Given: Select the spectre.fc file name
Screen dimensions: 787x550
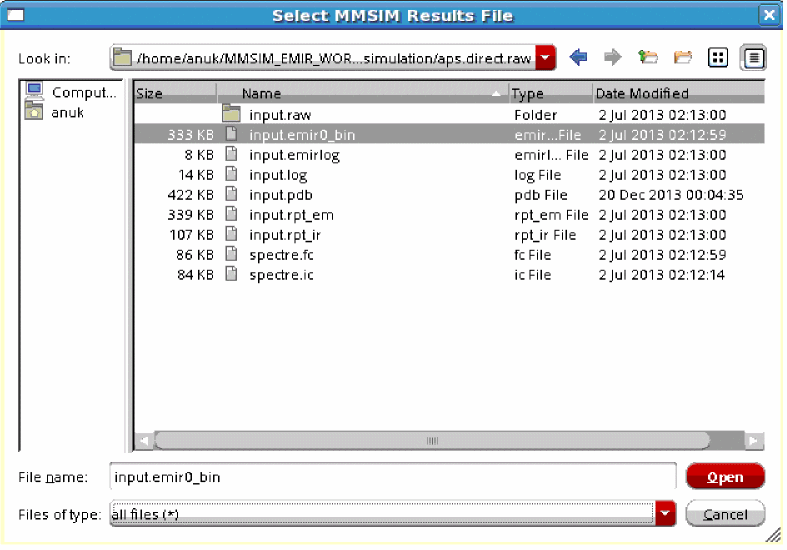Looking at the screenshot, I should (x=281, y=255).
